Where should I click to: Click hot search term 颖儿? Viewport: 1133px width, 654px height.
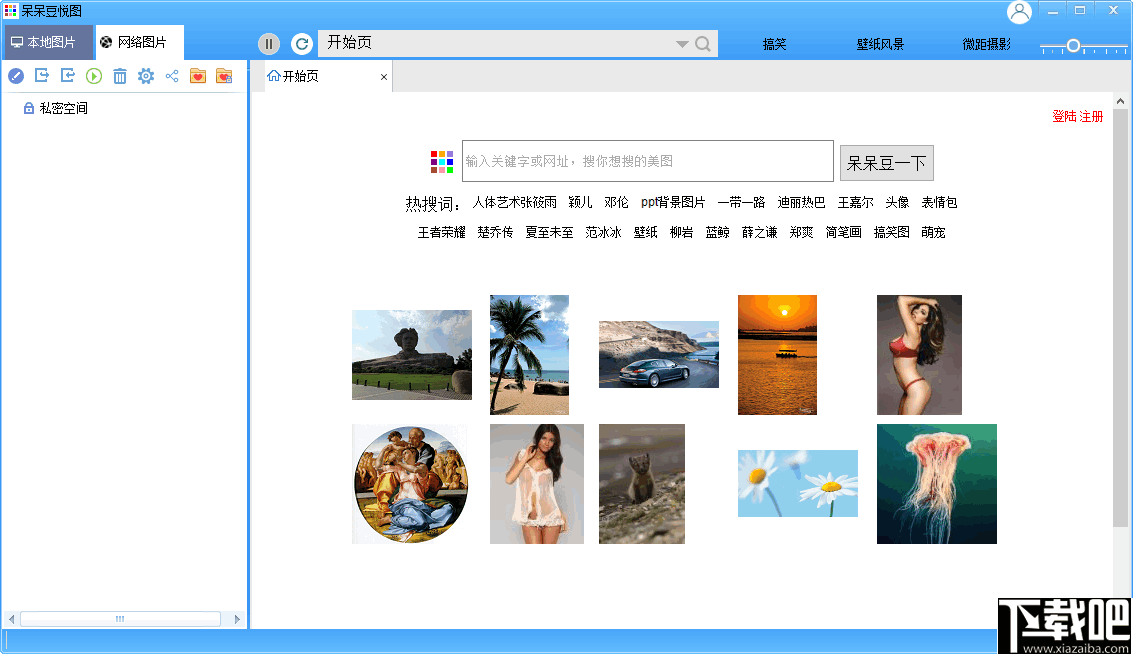580,202
